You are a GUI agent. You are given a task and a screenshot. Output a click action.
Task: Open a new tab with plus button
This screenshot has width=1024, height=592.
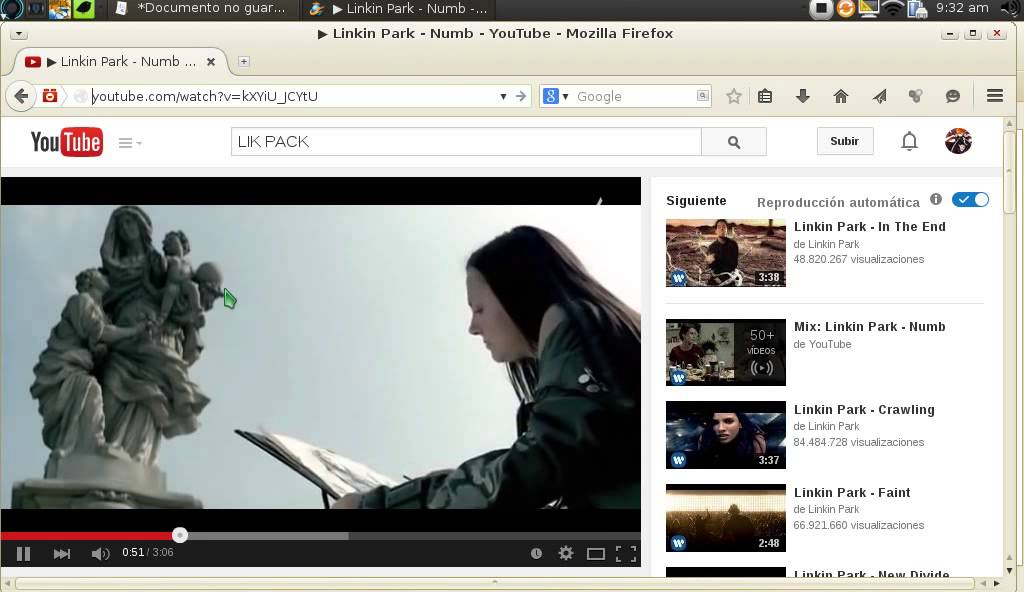244,61
